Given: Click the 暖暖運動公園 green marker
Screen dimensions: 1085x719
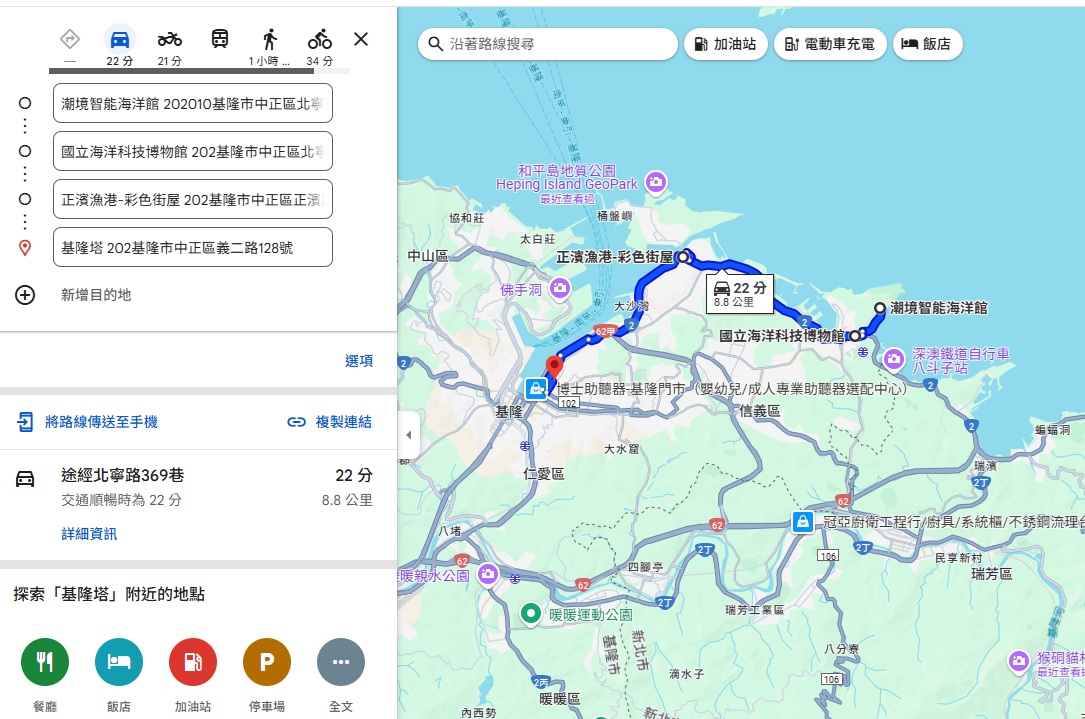Looking at the screenshot, I should [531, 613].
